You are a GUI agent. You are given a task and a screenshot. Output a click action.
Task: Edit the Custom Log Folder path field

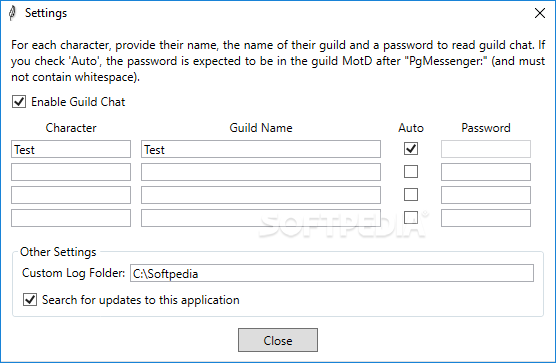pos(332,273)
